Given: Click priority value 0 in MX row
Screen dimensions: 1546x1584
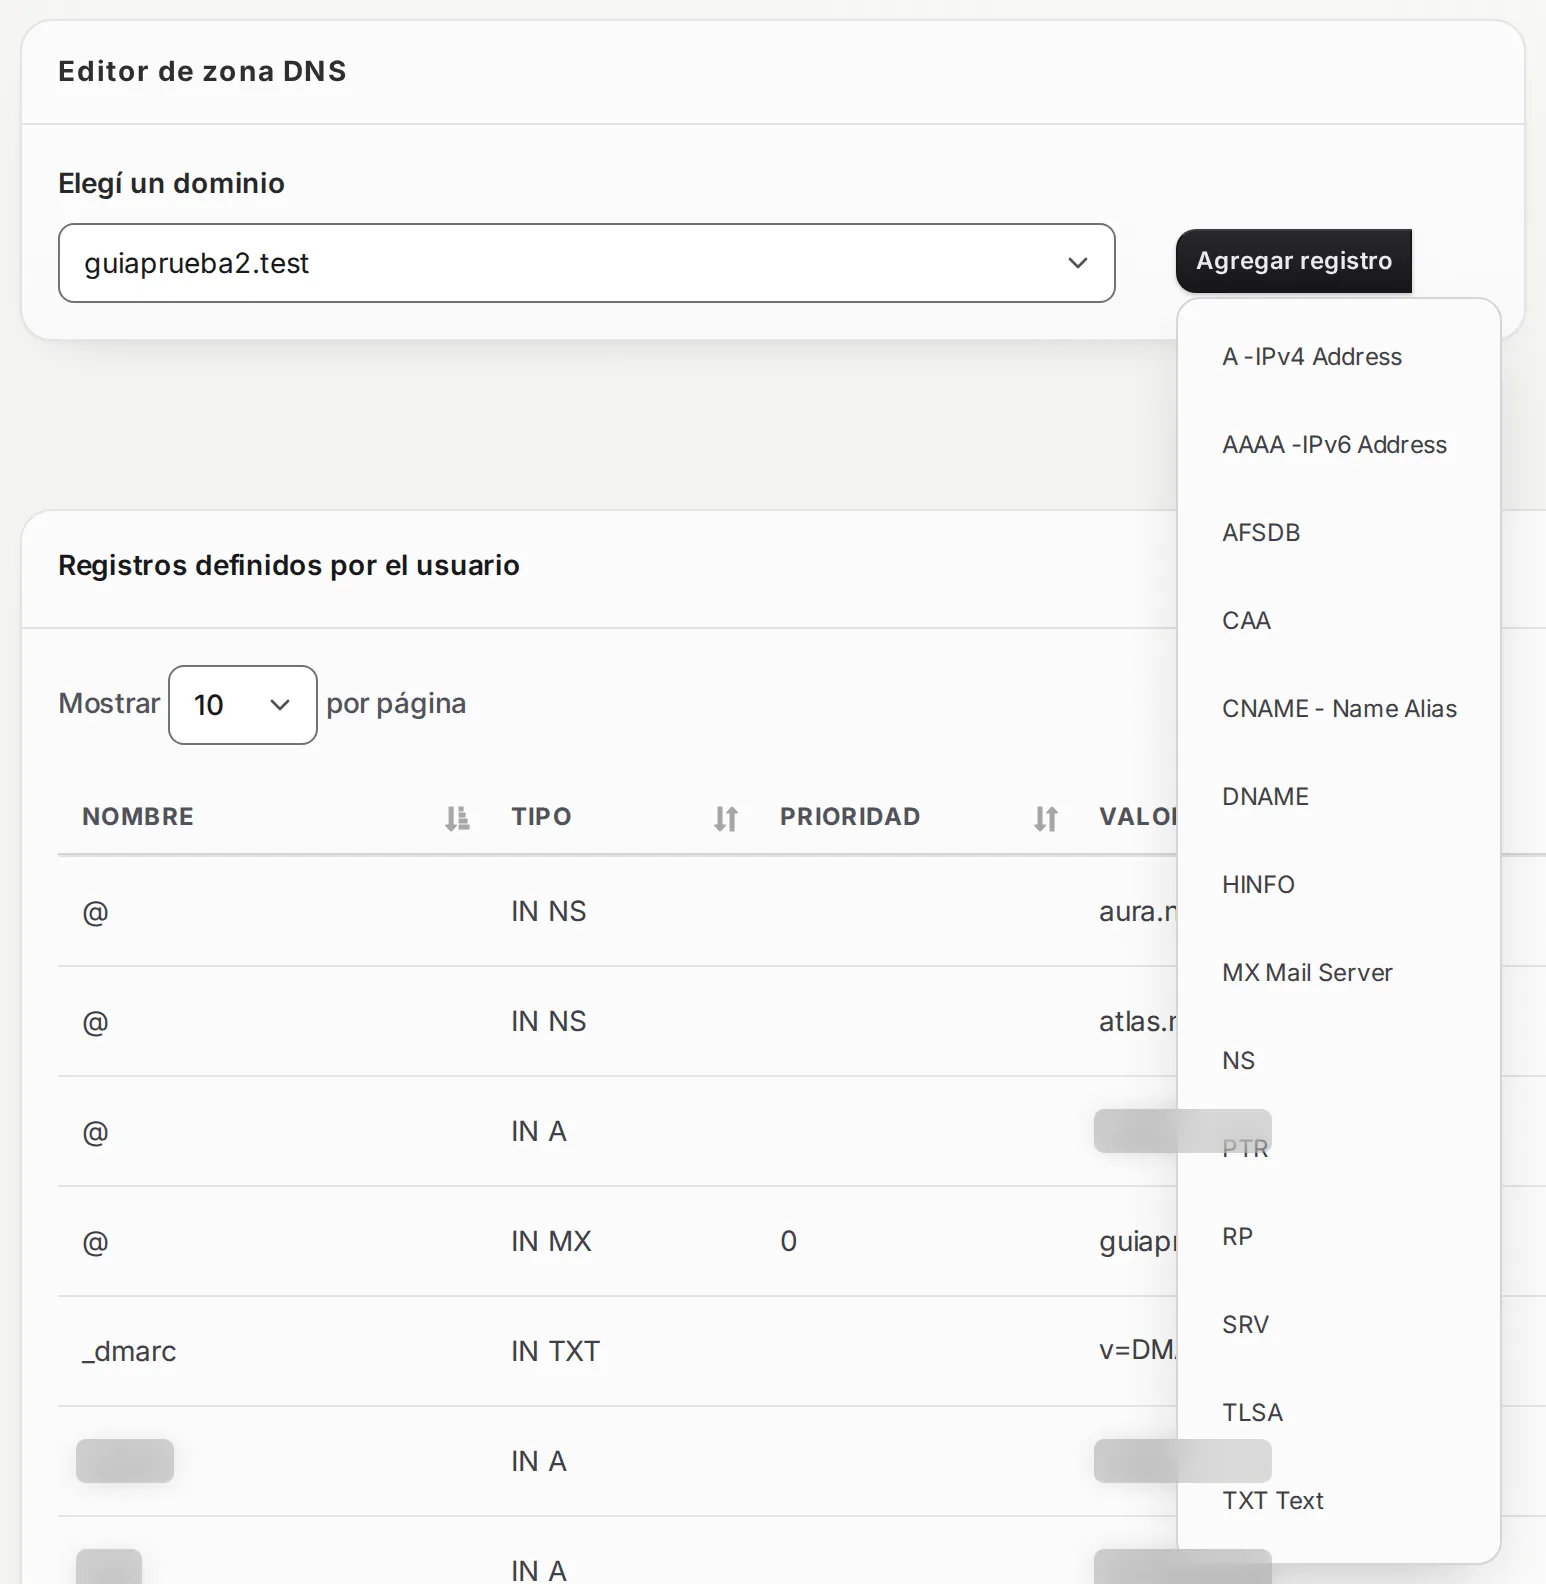Looking at the screenshot, I should tap(788, 1241).
